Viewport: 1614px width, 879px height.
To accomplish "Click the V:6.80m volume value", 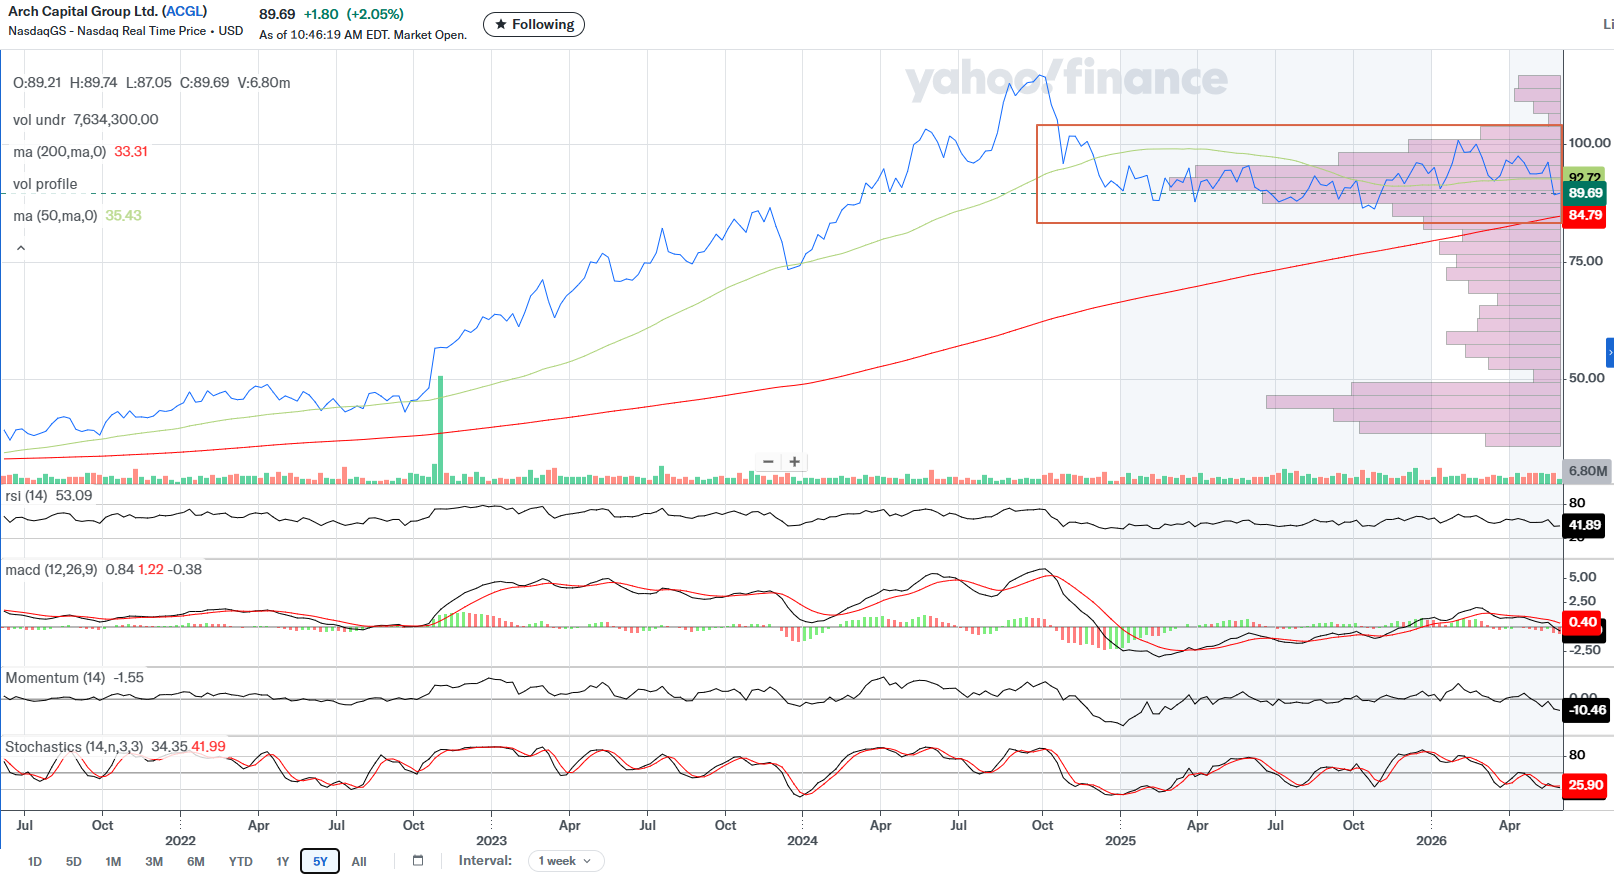I will [264, 83].
